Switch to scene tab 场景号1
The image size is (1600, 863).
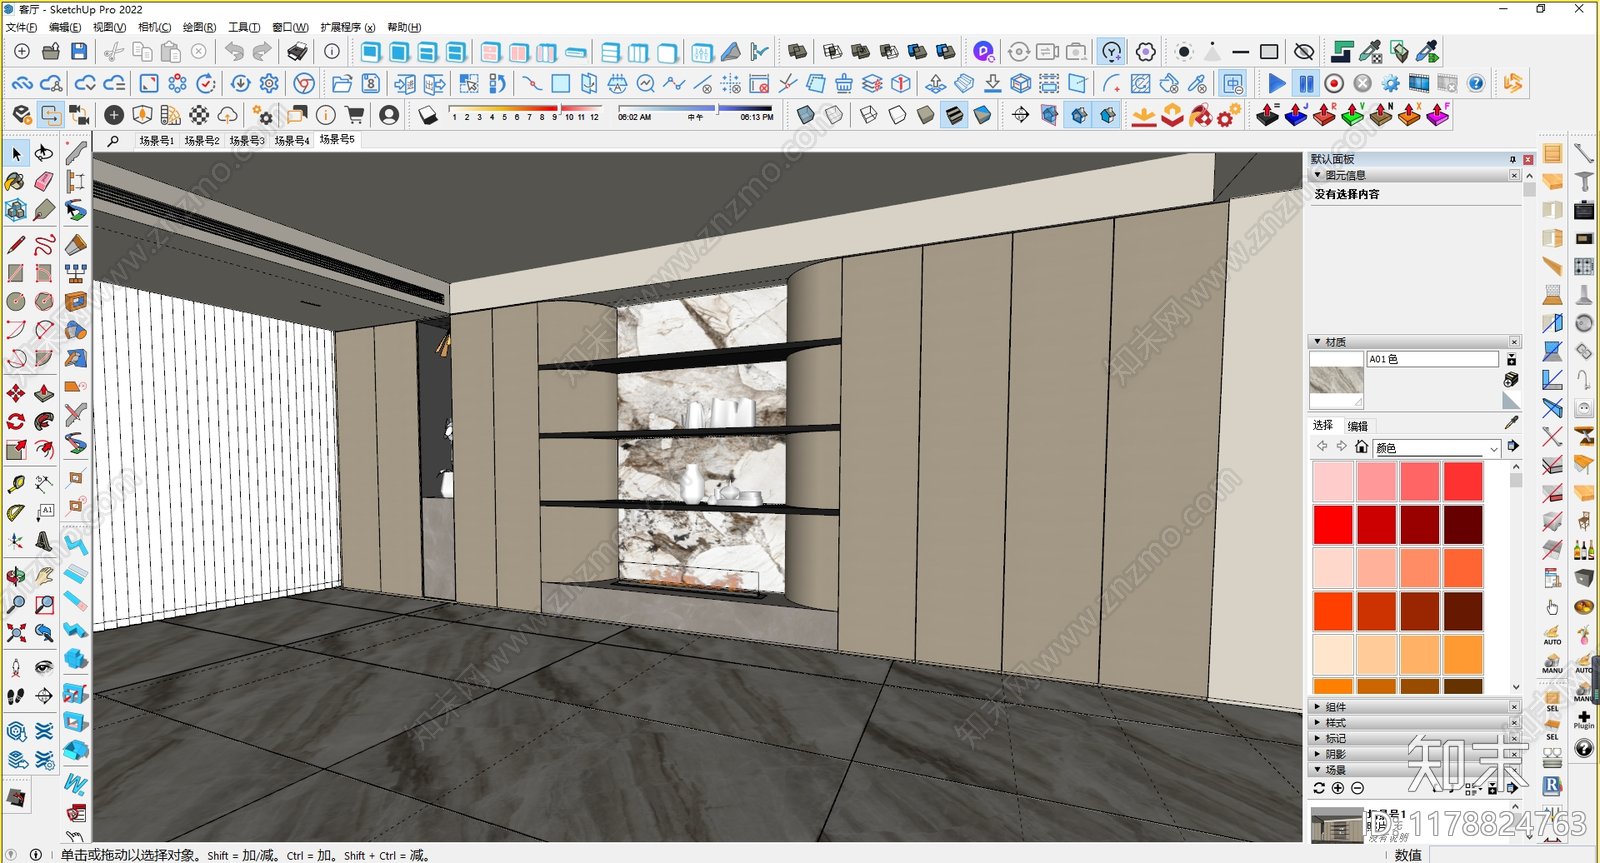point(156,141)
